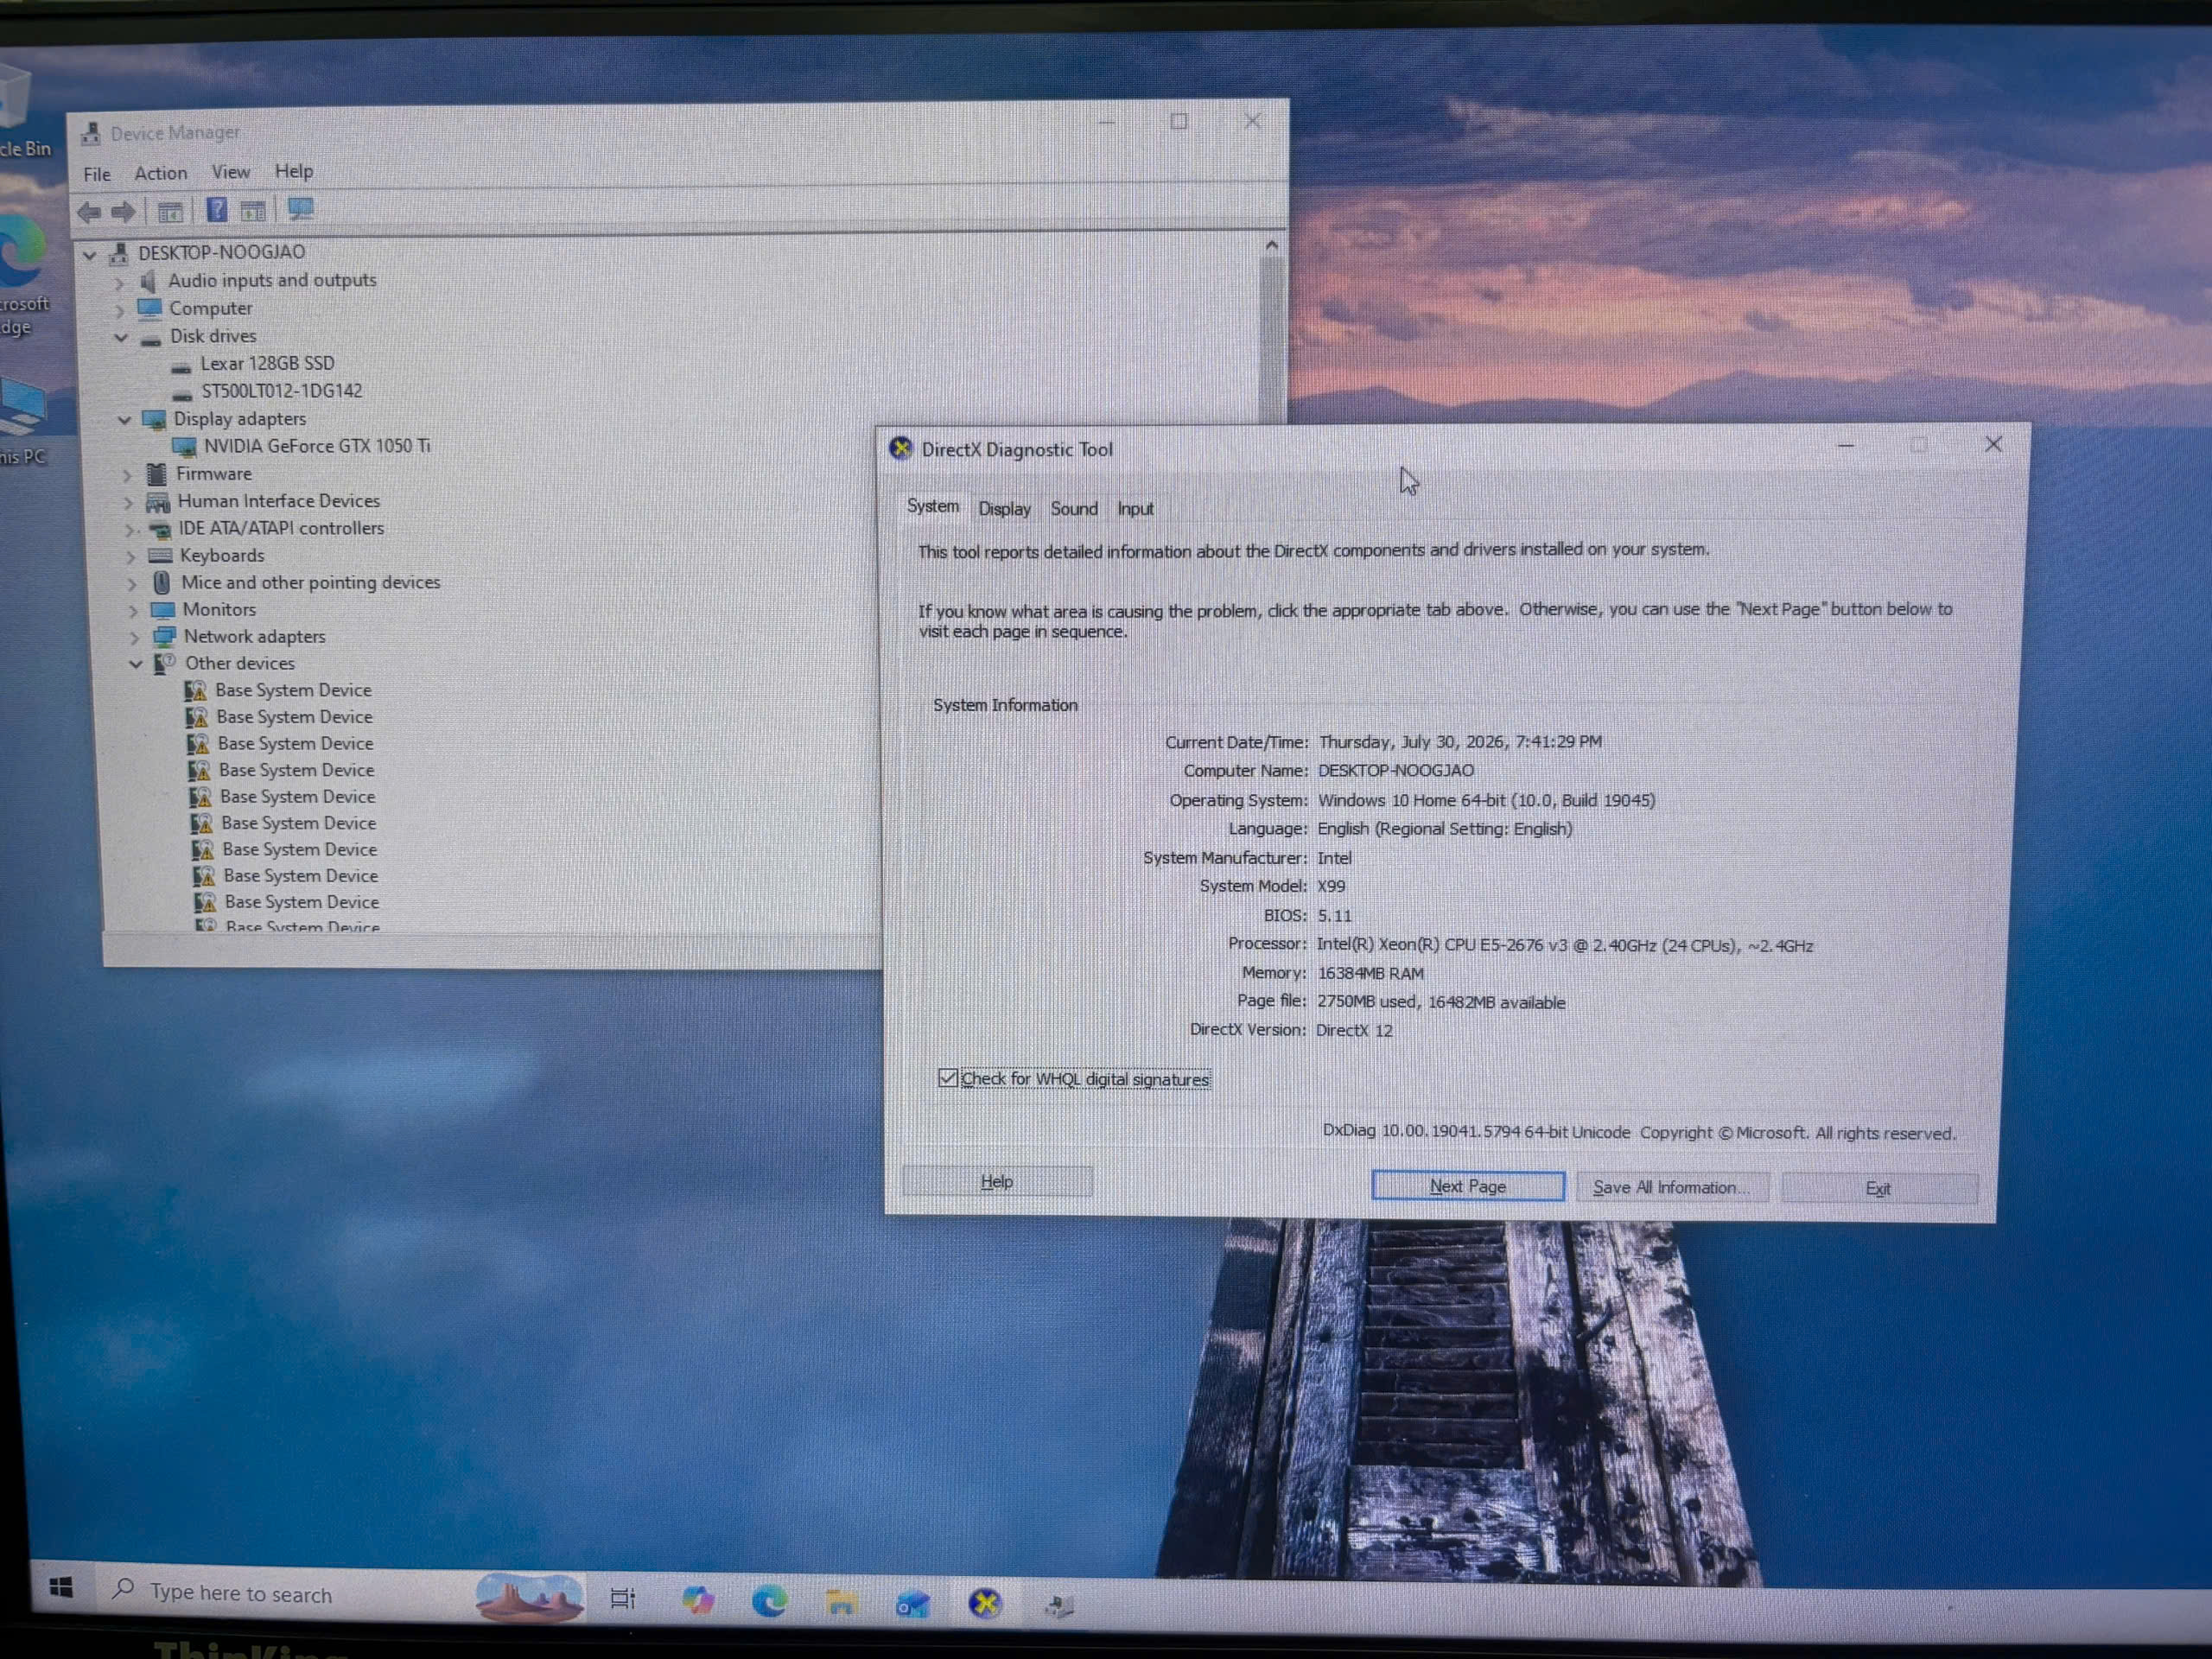Screen dimensions: 2212x1659
Task: Open the Windows Start menu
Action: point(61,1587)
